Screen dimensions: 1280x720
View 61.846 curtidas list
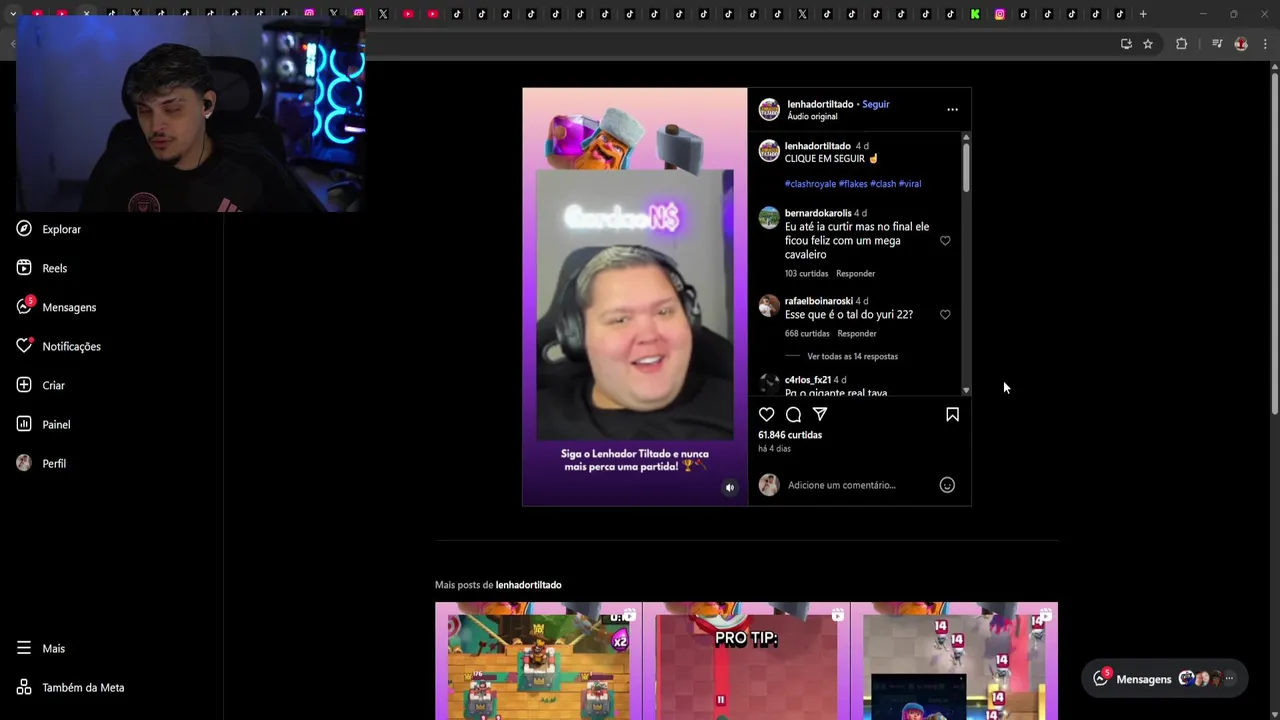[x=790, y=435]
